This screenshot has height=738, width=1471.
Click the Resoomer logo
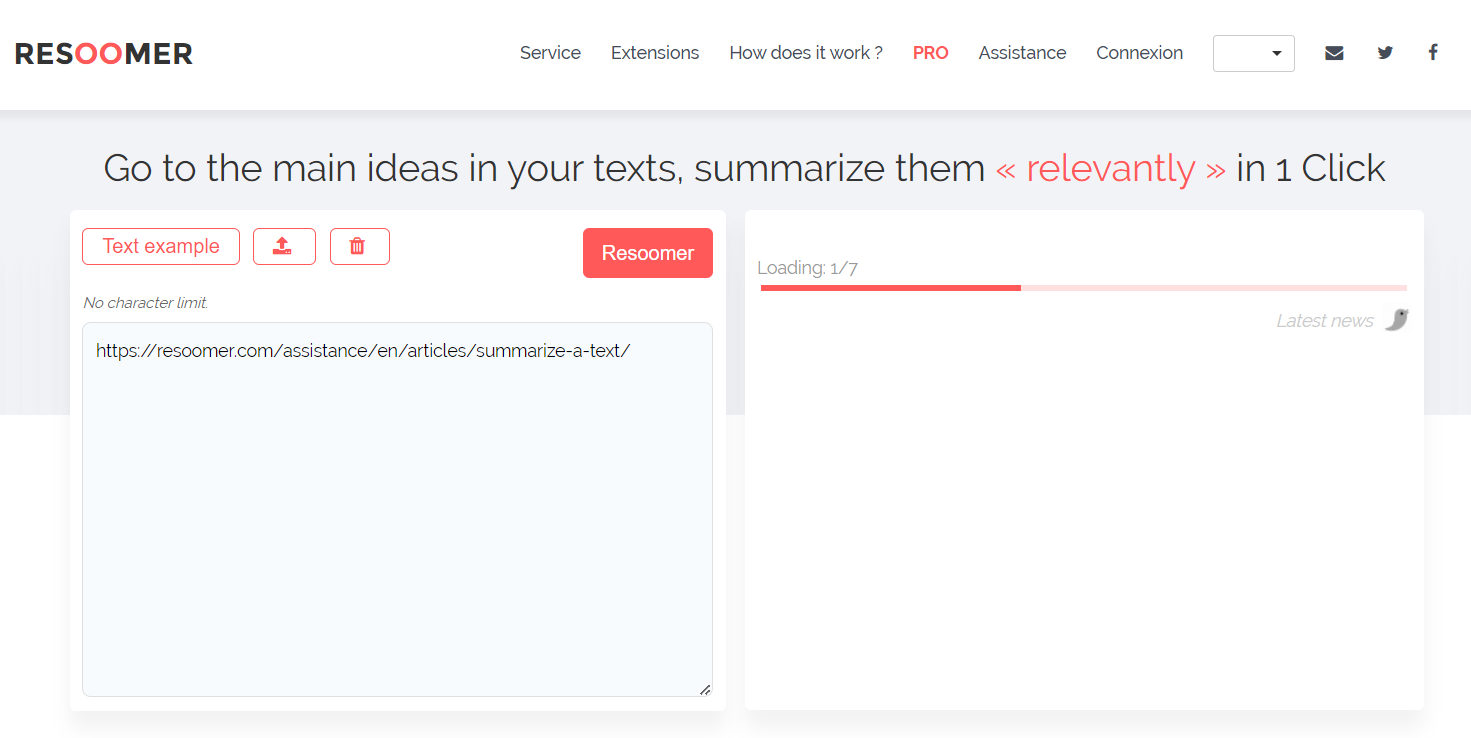tap(104, 54)
